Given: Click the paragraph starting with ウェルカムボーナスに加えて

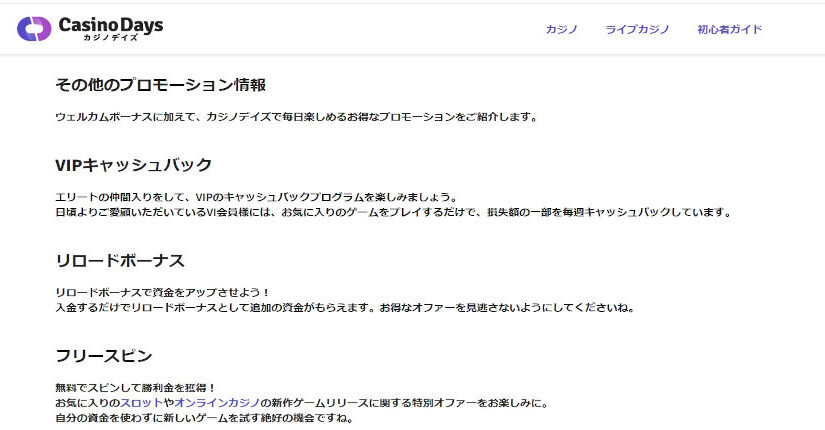Looking at the screenshot, I should click(296, 117).
